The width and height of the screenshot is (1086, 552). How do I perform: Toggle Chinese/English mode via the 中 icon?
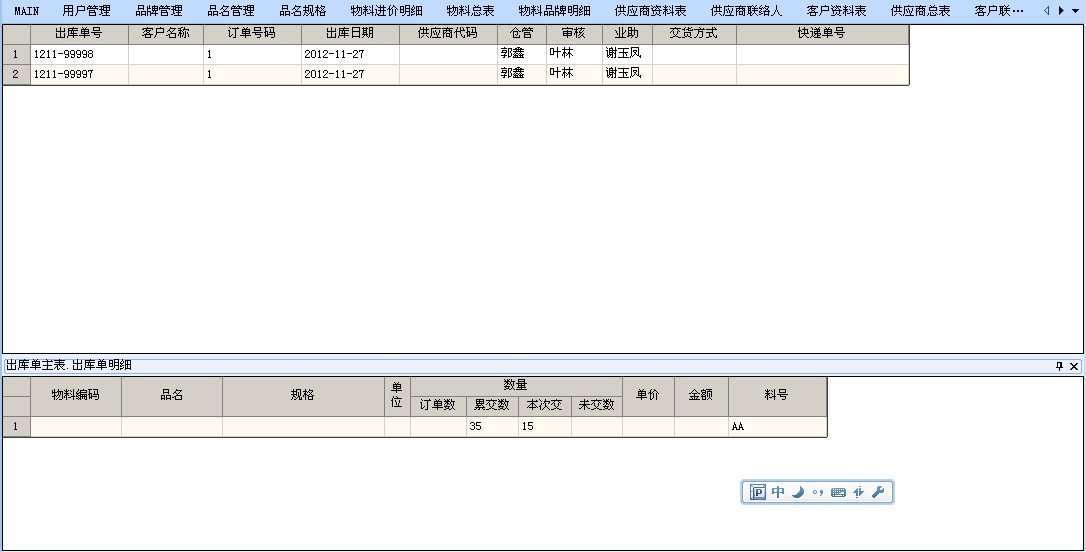(x=778, y=492)
